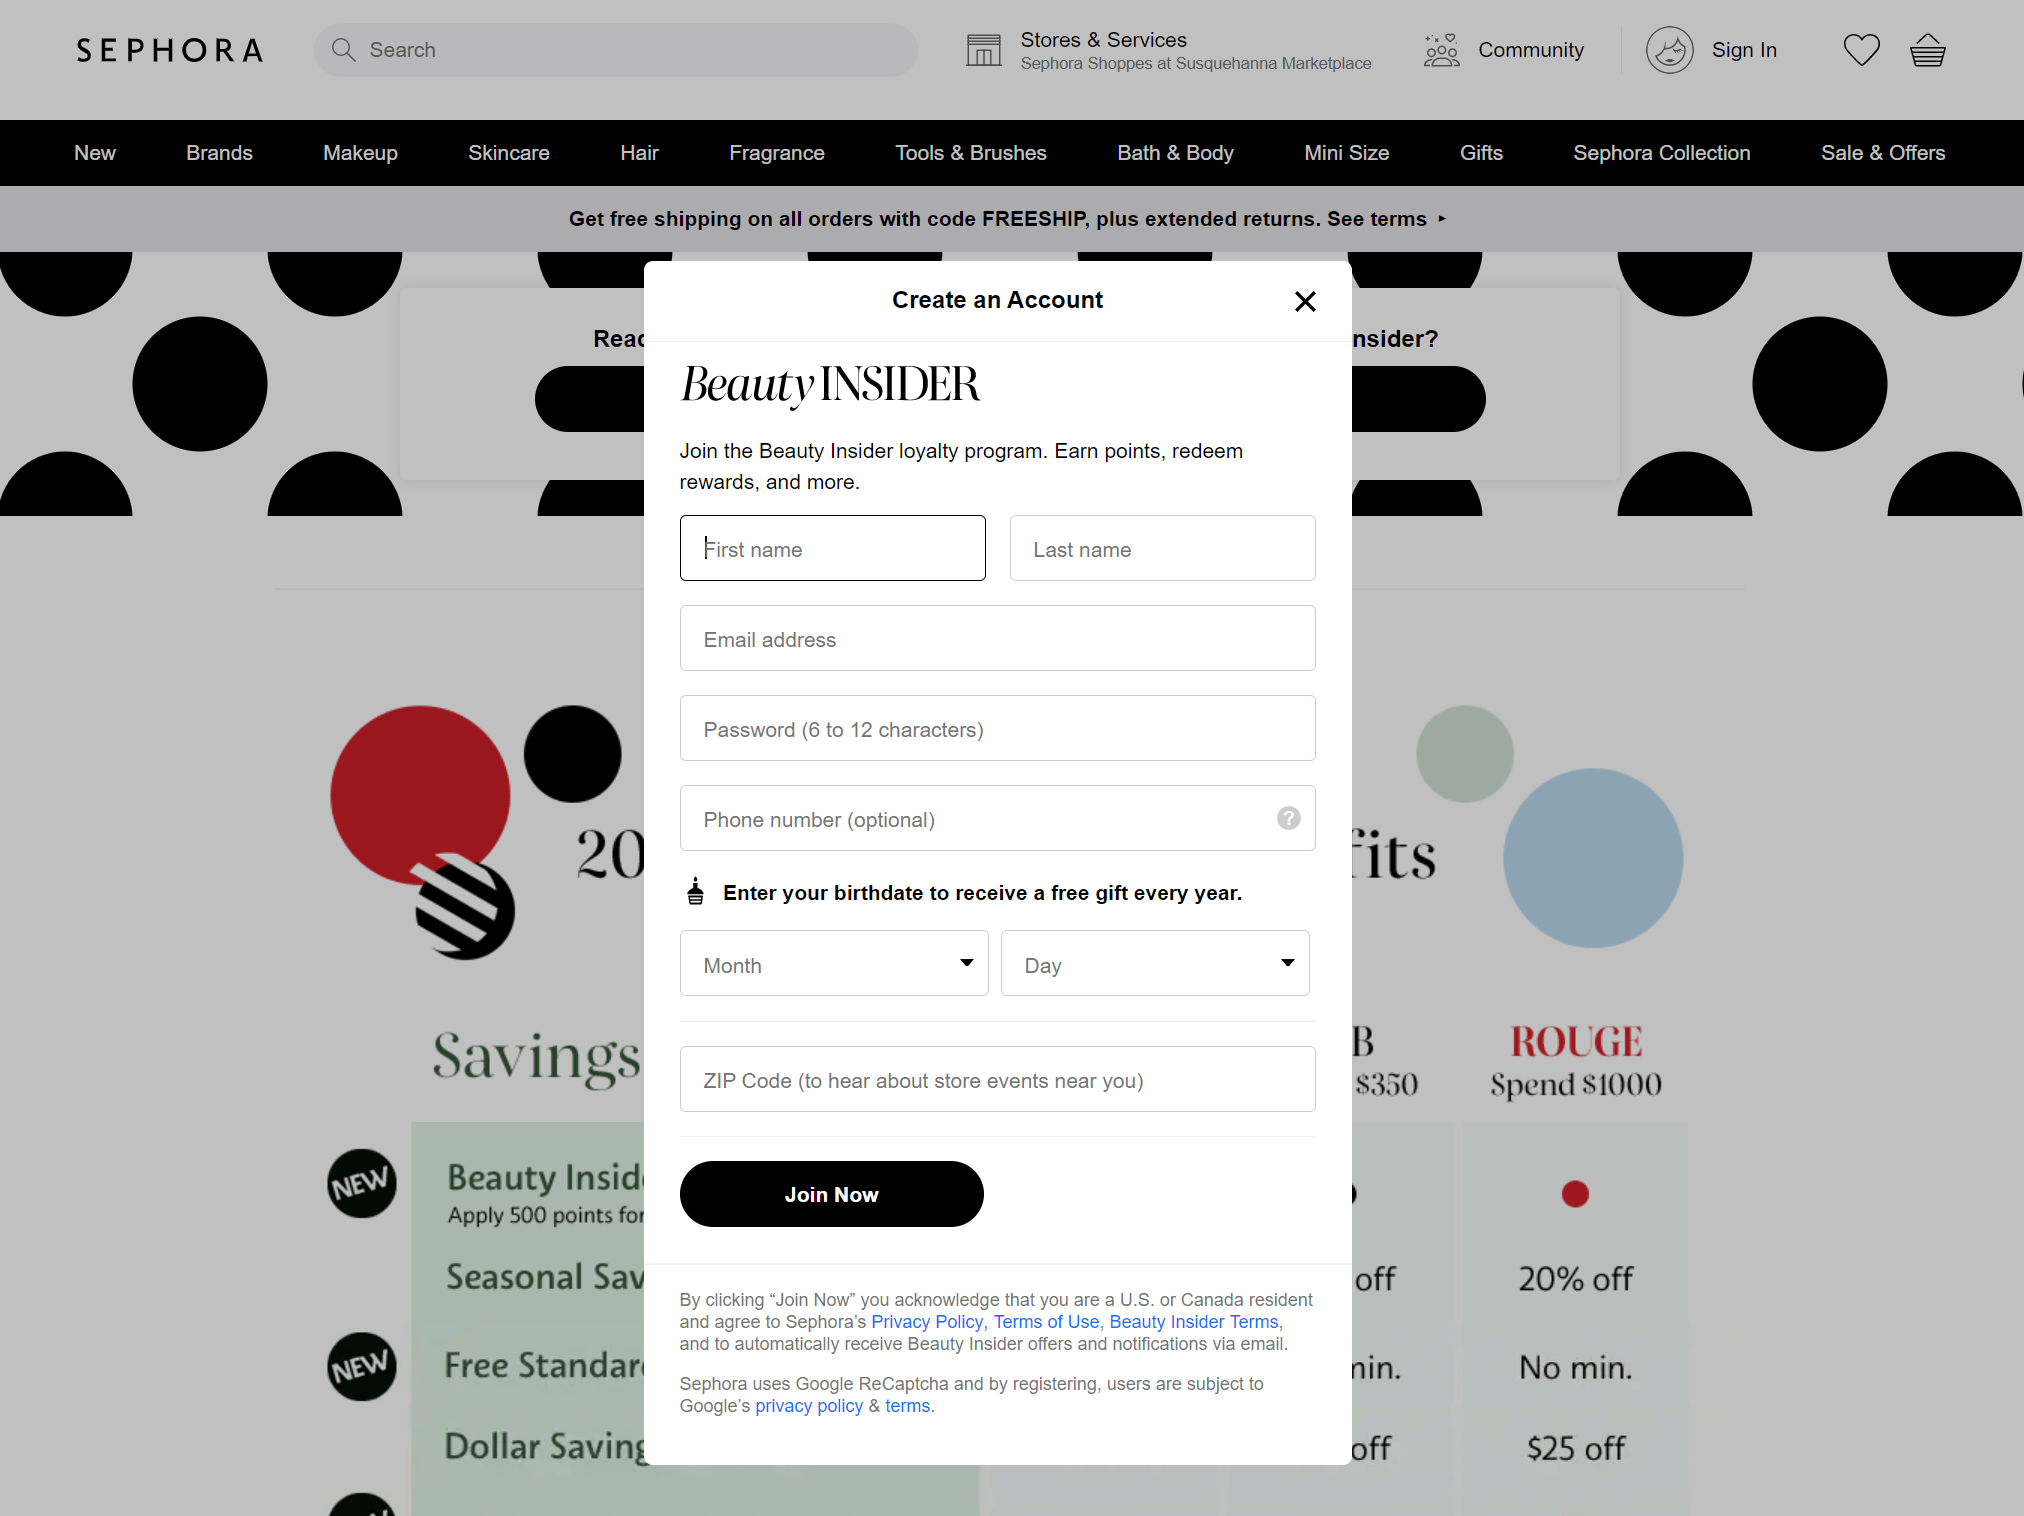Click the Privacy Policy link
Viewport: 2024px width, 1516px height.
point(927,1322)
